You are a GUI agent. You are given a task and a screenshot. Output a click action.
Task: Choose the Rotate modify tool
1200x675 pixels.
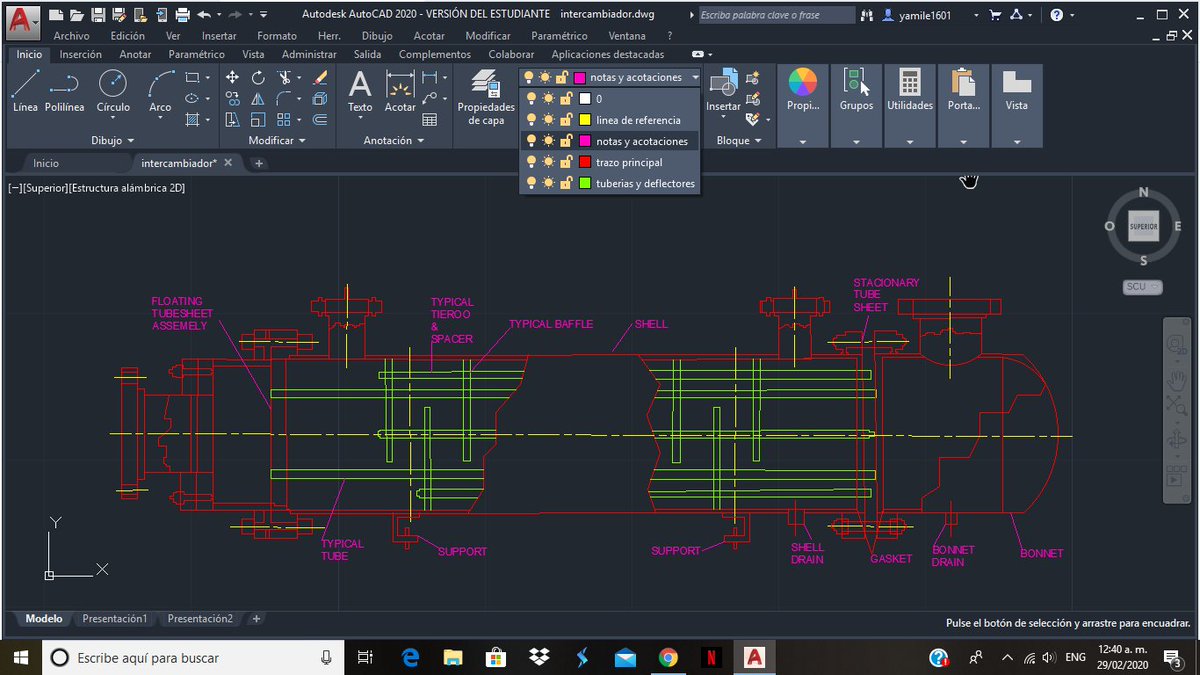(258, 77)
